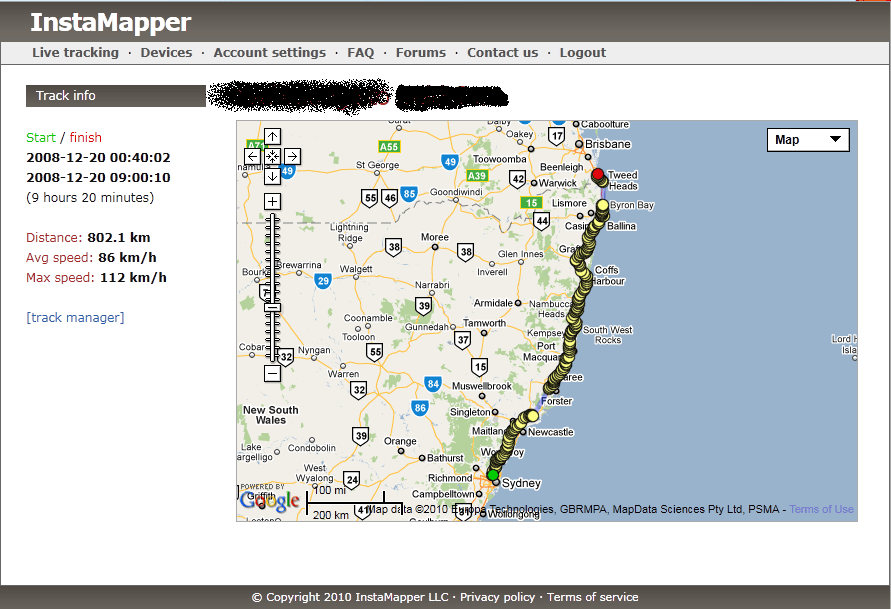Screen dimensions: 891x609
Task: Click route shield 37 near Tamworth
Action: click(463, 340)
